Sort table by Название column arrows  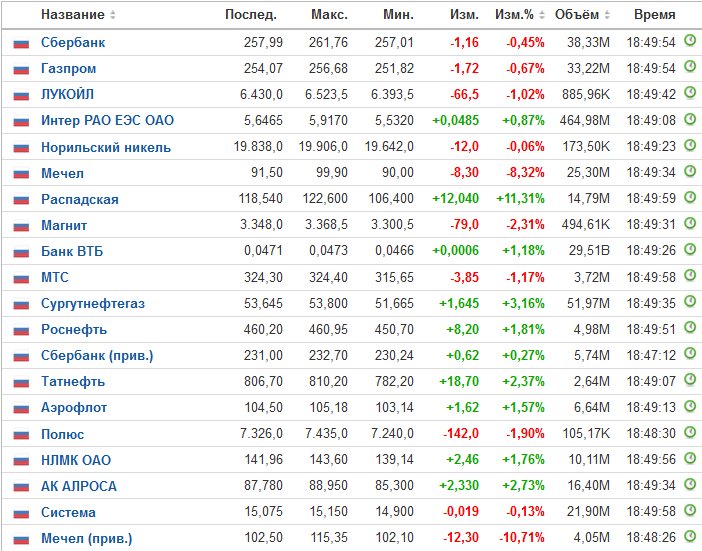pyautogui.click(x=113, y=15)
